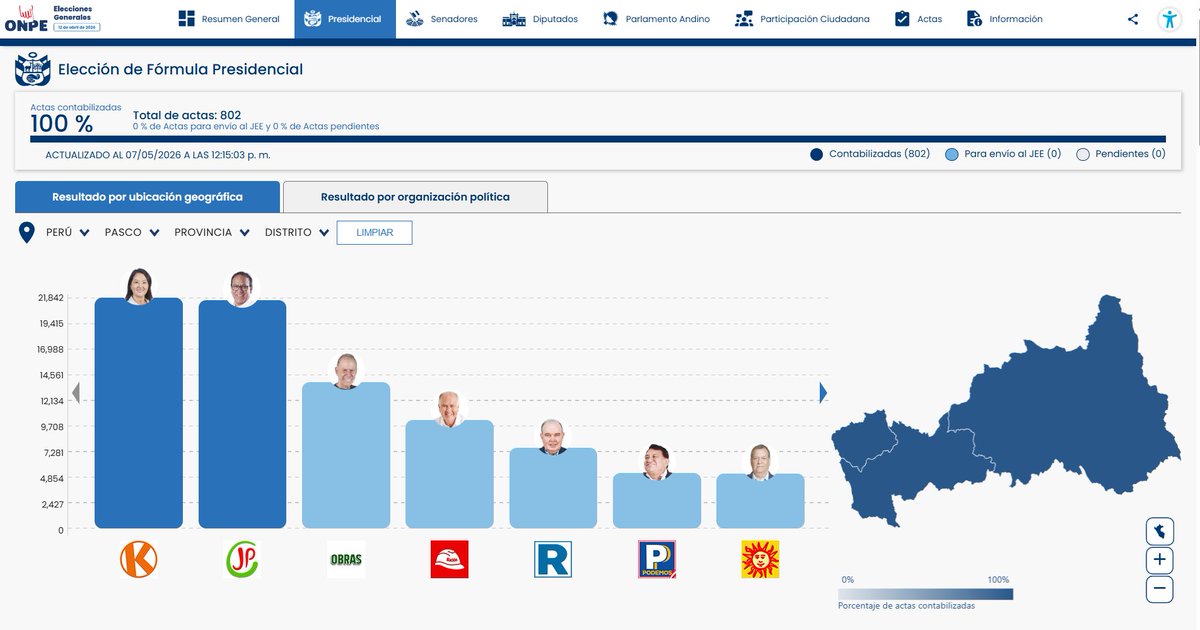Click the actas contabilizadas progress bar
This screenshot has width=1200, height=630.
point(598,139)
